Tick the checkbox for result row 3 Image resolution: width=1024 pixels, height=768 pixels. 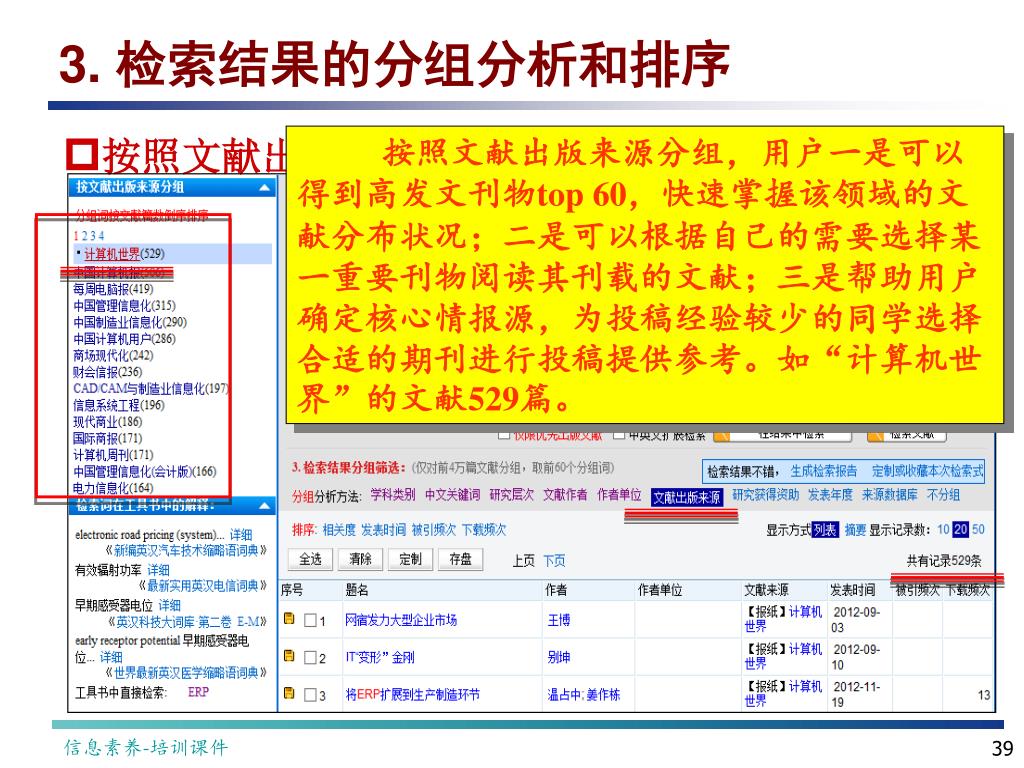tap(310, 695)
